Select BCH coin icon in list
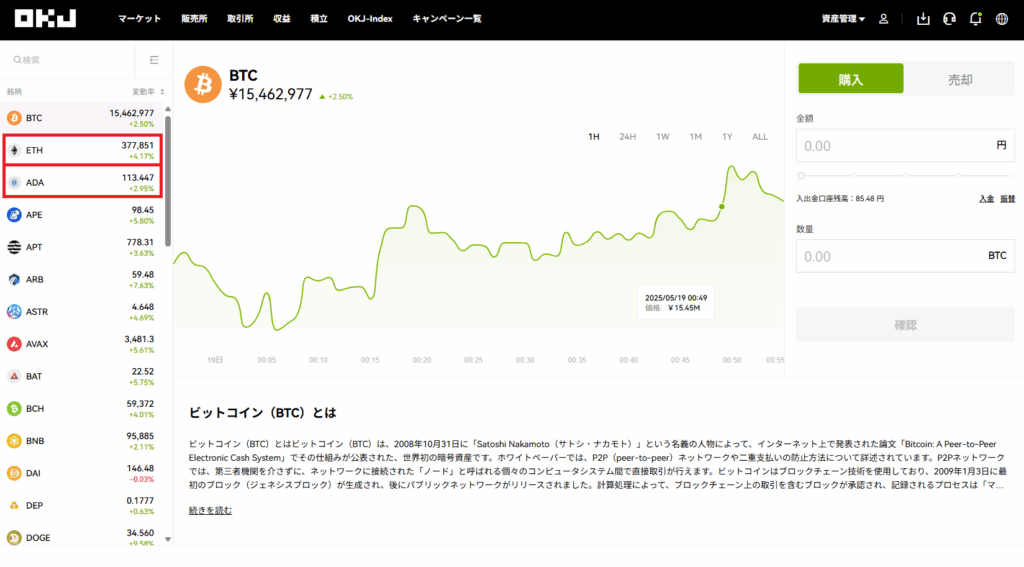This screenshot has height=567, width=1024. [14, 408]
